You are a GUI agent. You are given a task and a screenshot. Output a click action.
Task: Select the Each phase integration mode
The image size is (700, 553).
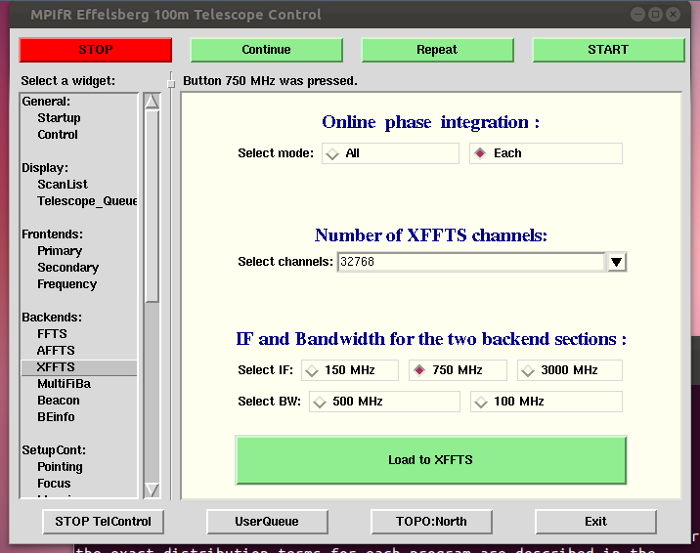click(x=546, y=153)
